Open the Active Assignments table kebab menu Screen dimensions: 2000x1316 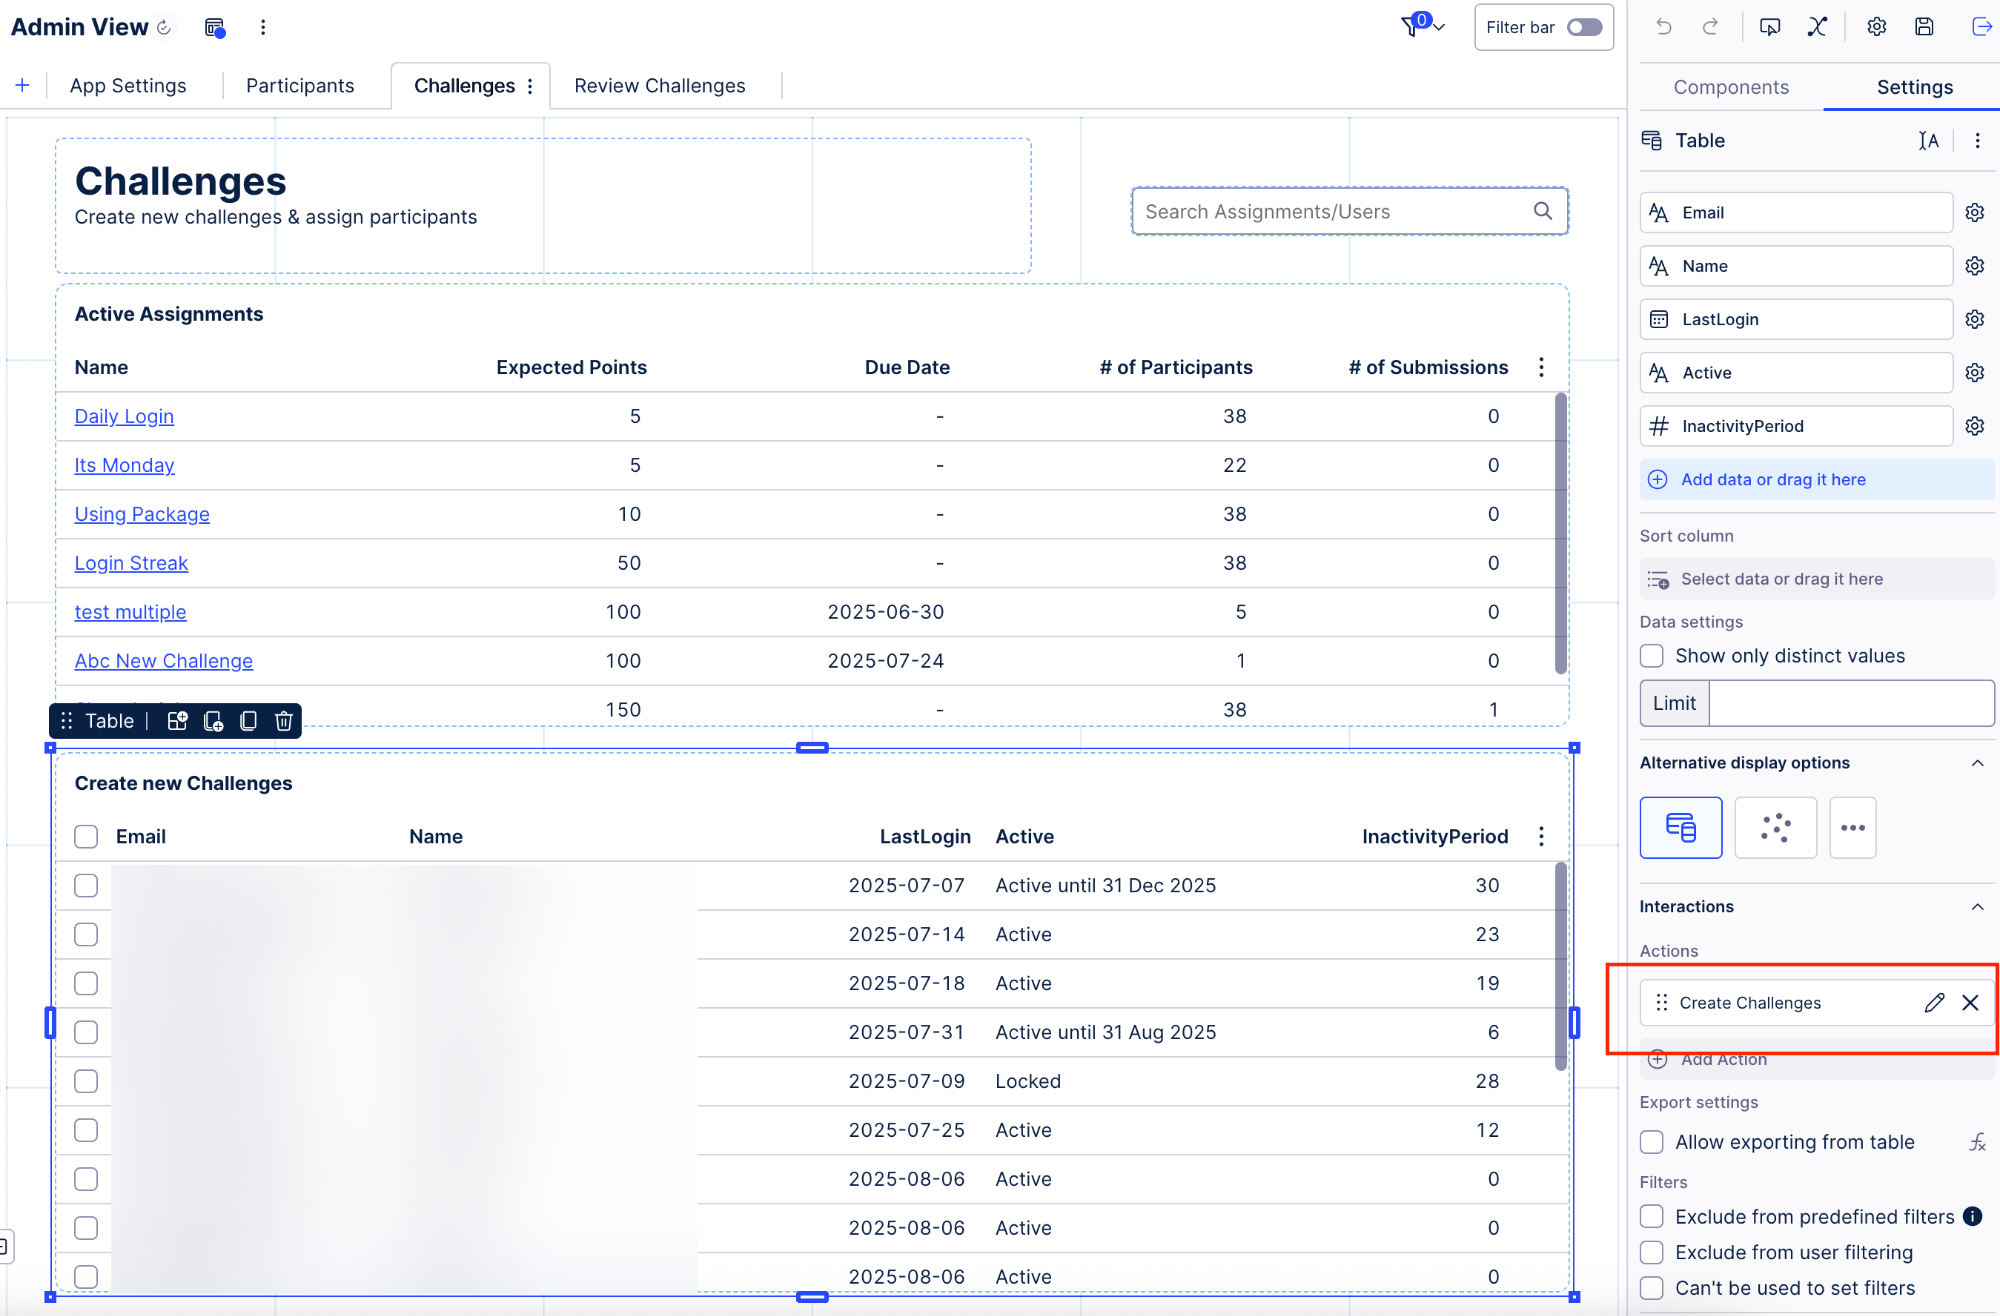tap(1541, 367)
